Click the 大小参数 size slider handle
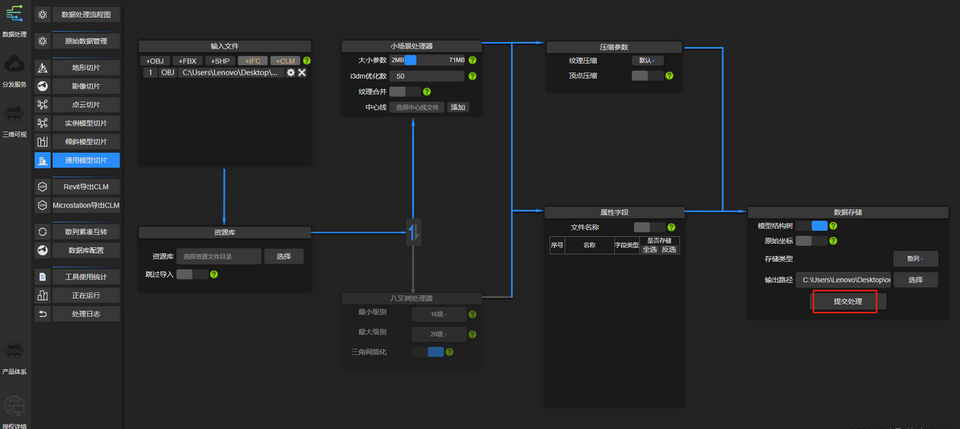Viewport: 960px width, 429px height. 410,60
